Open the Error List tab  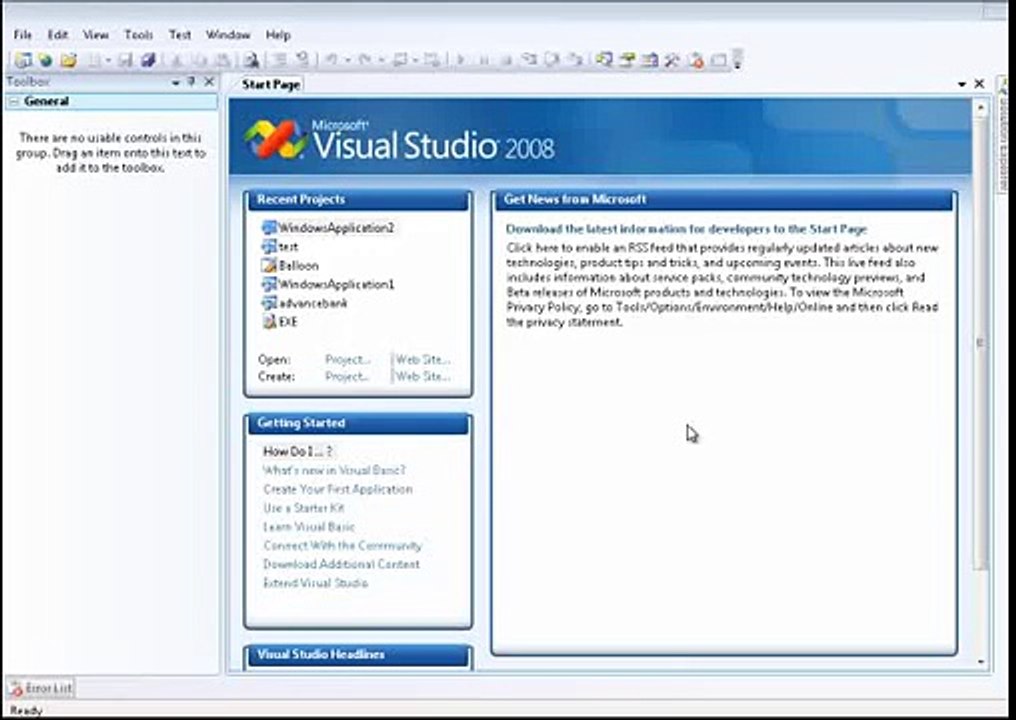click(41, 688)
